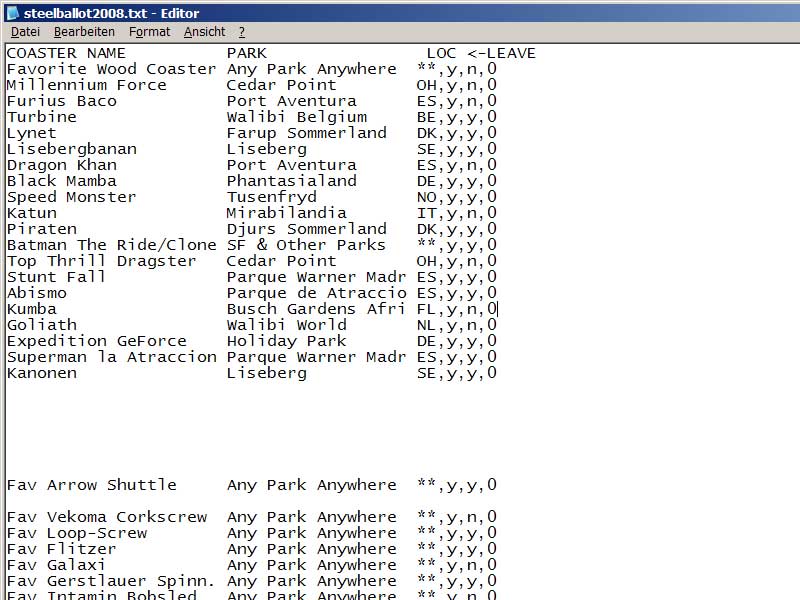Image resolution: width=800 pixels, height=600 pixels.
Task: Place cursor in Lisebergbanan coaster name
Action: (71, 149)
